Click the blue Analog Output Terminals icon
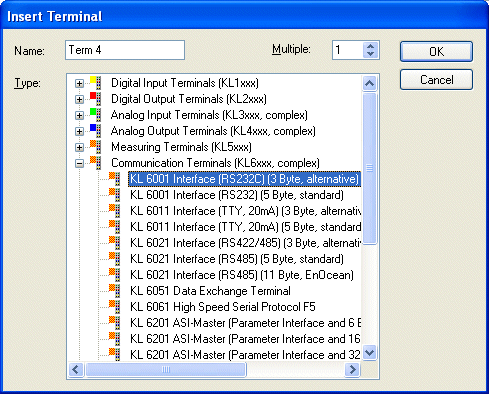 [96, 130]
